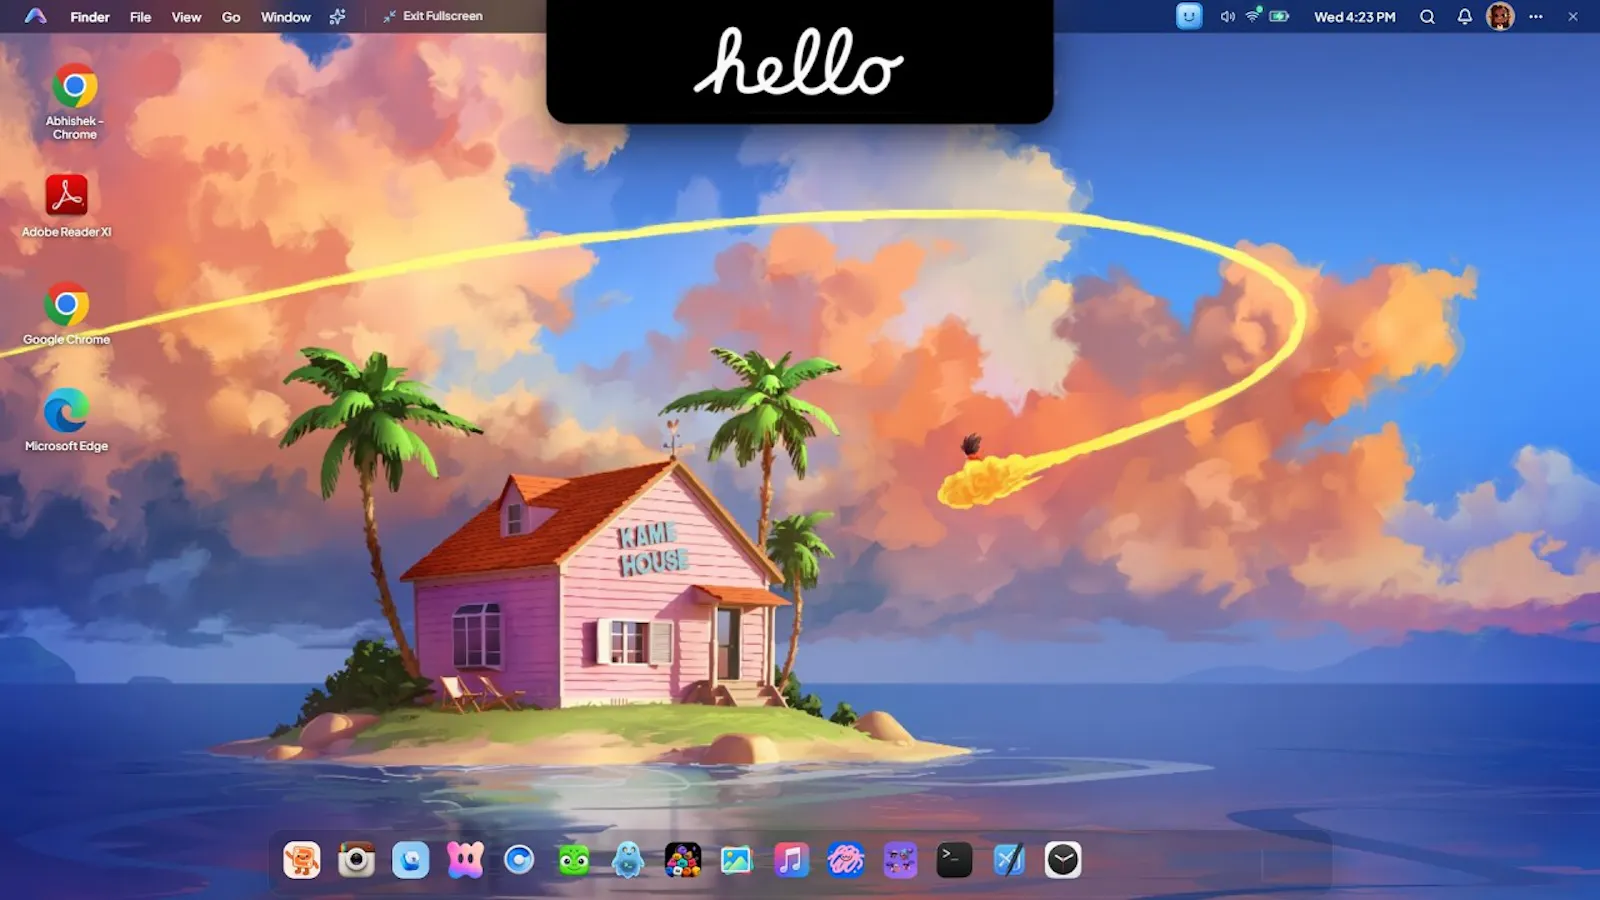Open the orange toast character dock app
Image resolution: width=1600 pixels, height=900 pixels.
pos(302,860)
